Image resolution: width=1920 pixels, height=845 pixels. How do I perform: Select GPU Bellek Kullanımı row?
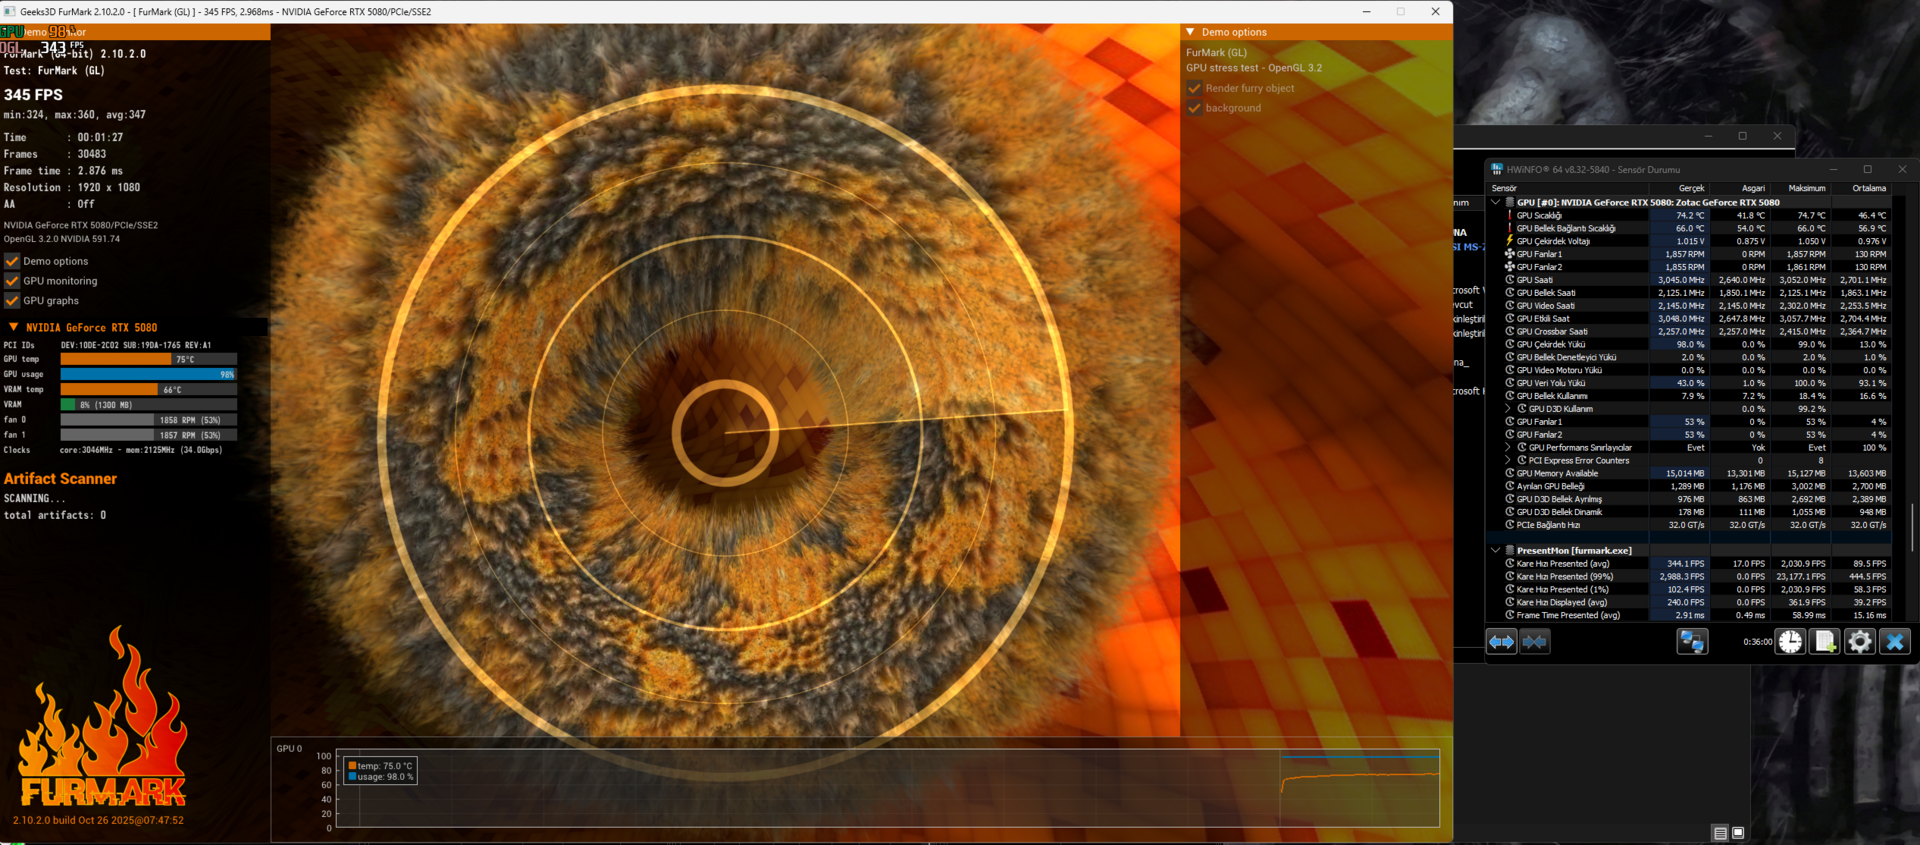pos(1689,396)
